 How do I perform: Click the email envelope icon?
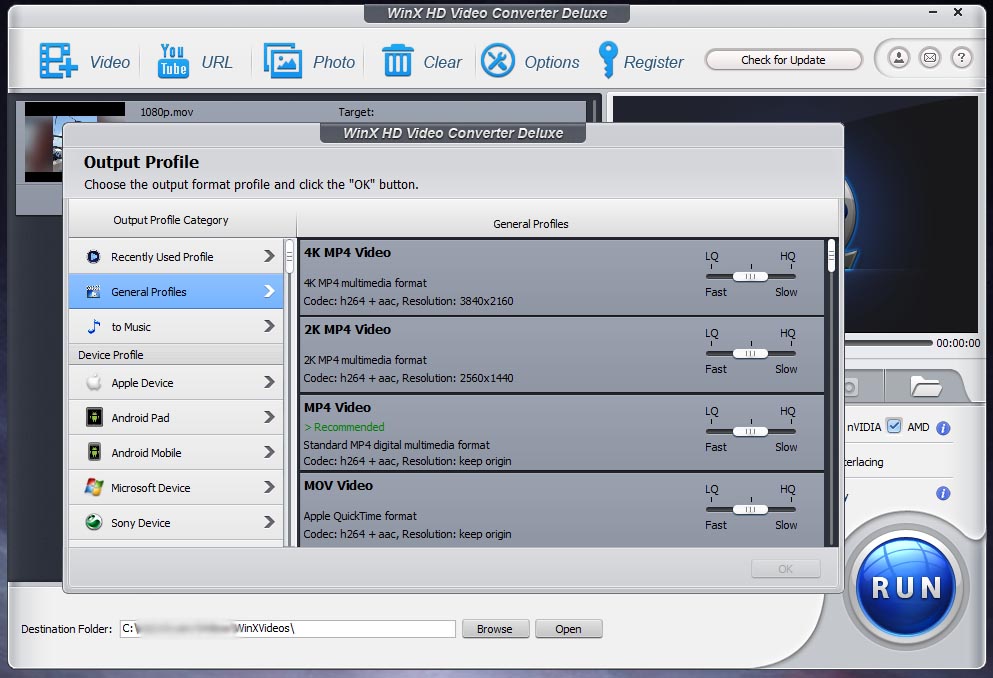(x=930, y=59)
